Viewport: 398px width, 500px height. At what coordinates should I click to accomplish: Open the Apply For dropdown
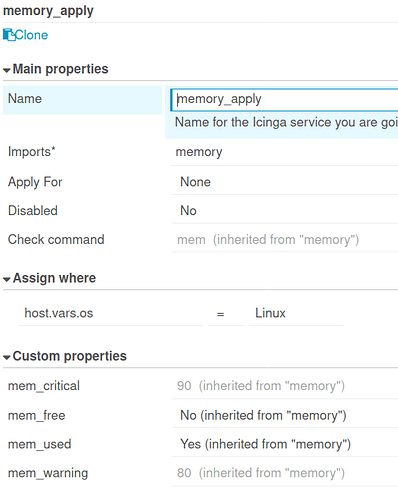pos(285,182)
